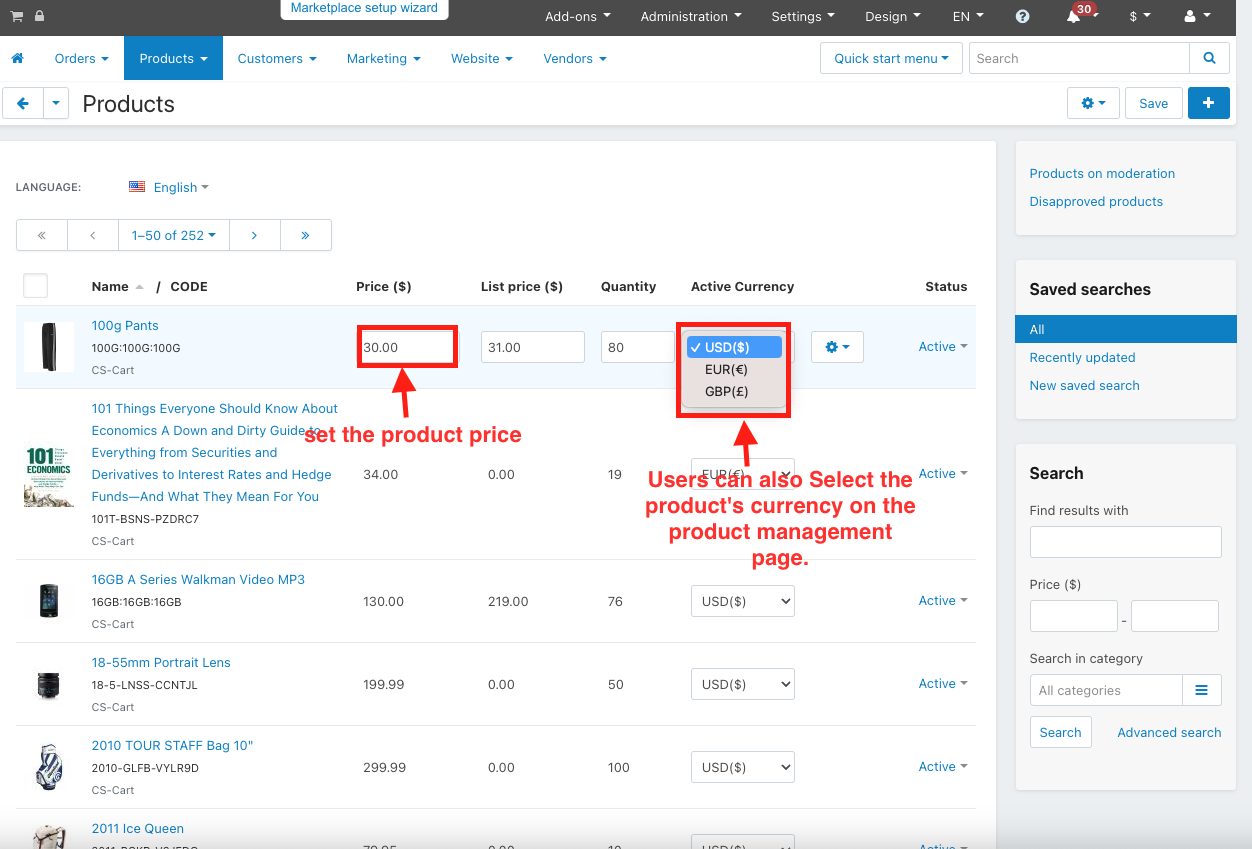The image size is (1252, 849).
Task: Click the 2010 TOUR STAFF Bag thumbnail
Action: [48, 767]
